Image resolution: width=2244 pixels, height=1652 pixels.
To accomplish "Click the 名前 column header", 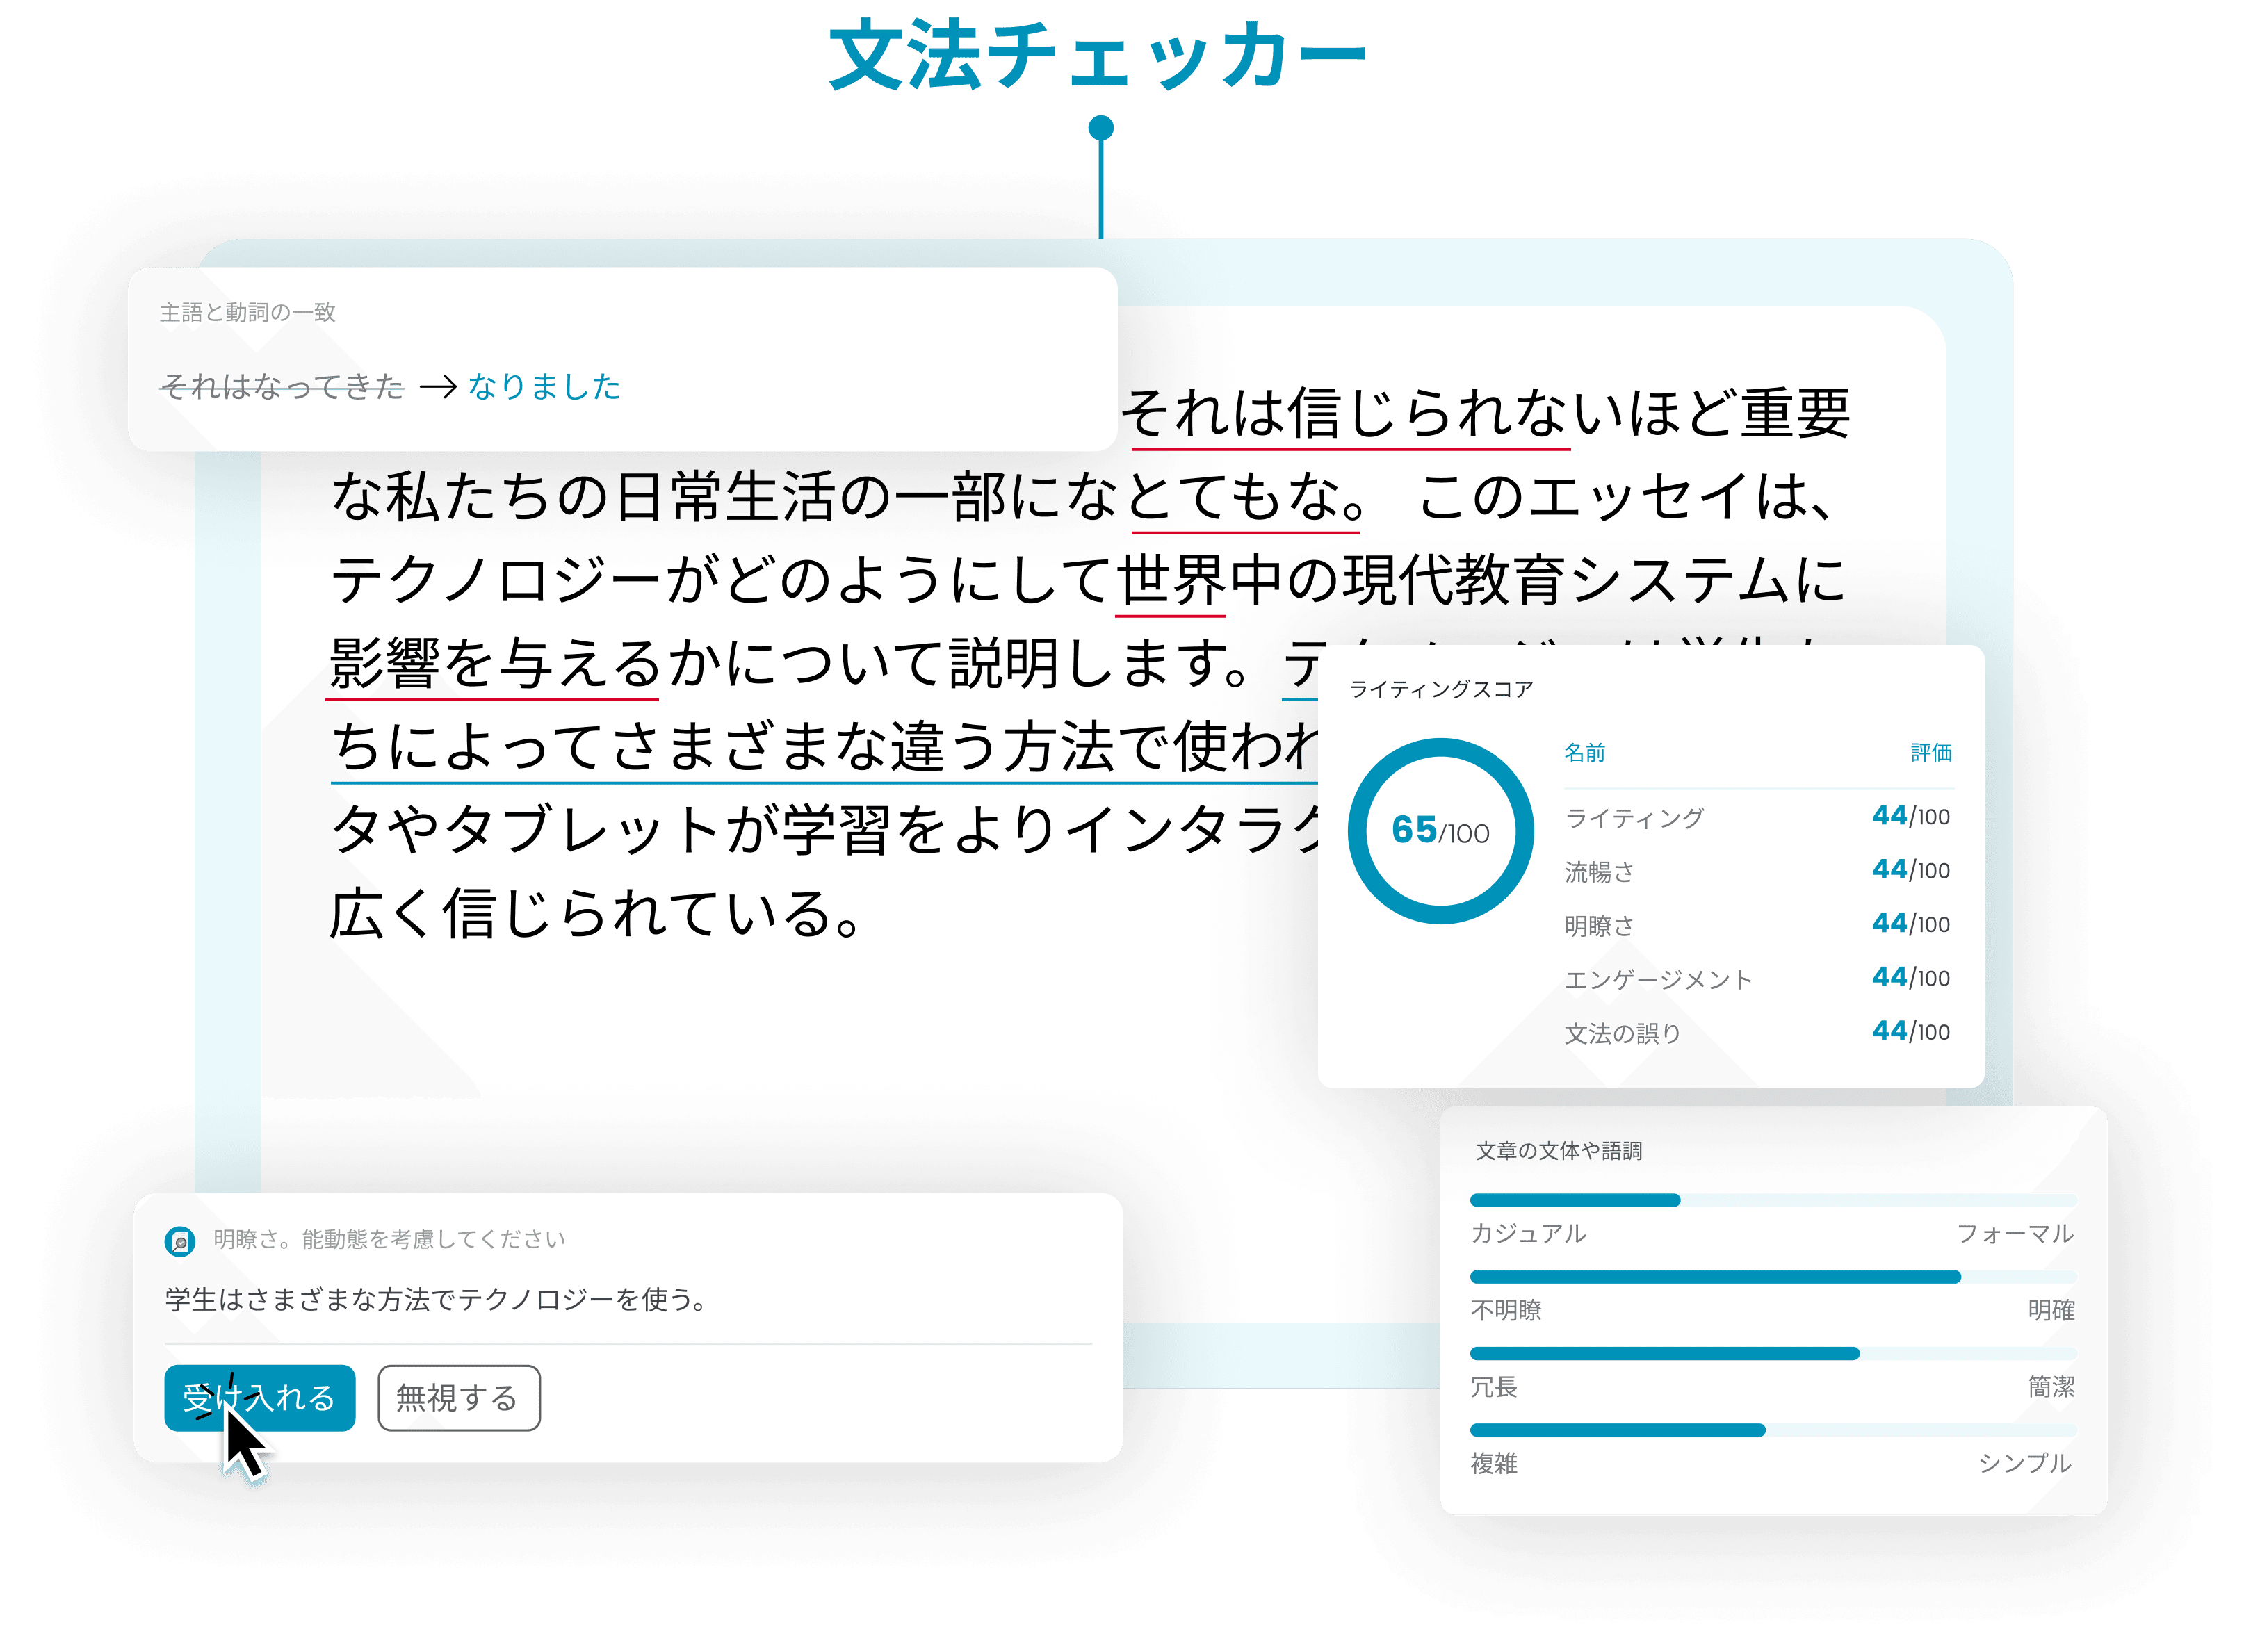I will (x=1585, y=752).
